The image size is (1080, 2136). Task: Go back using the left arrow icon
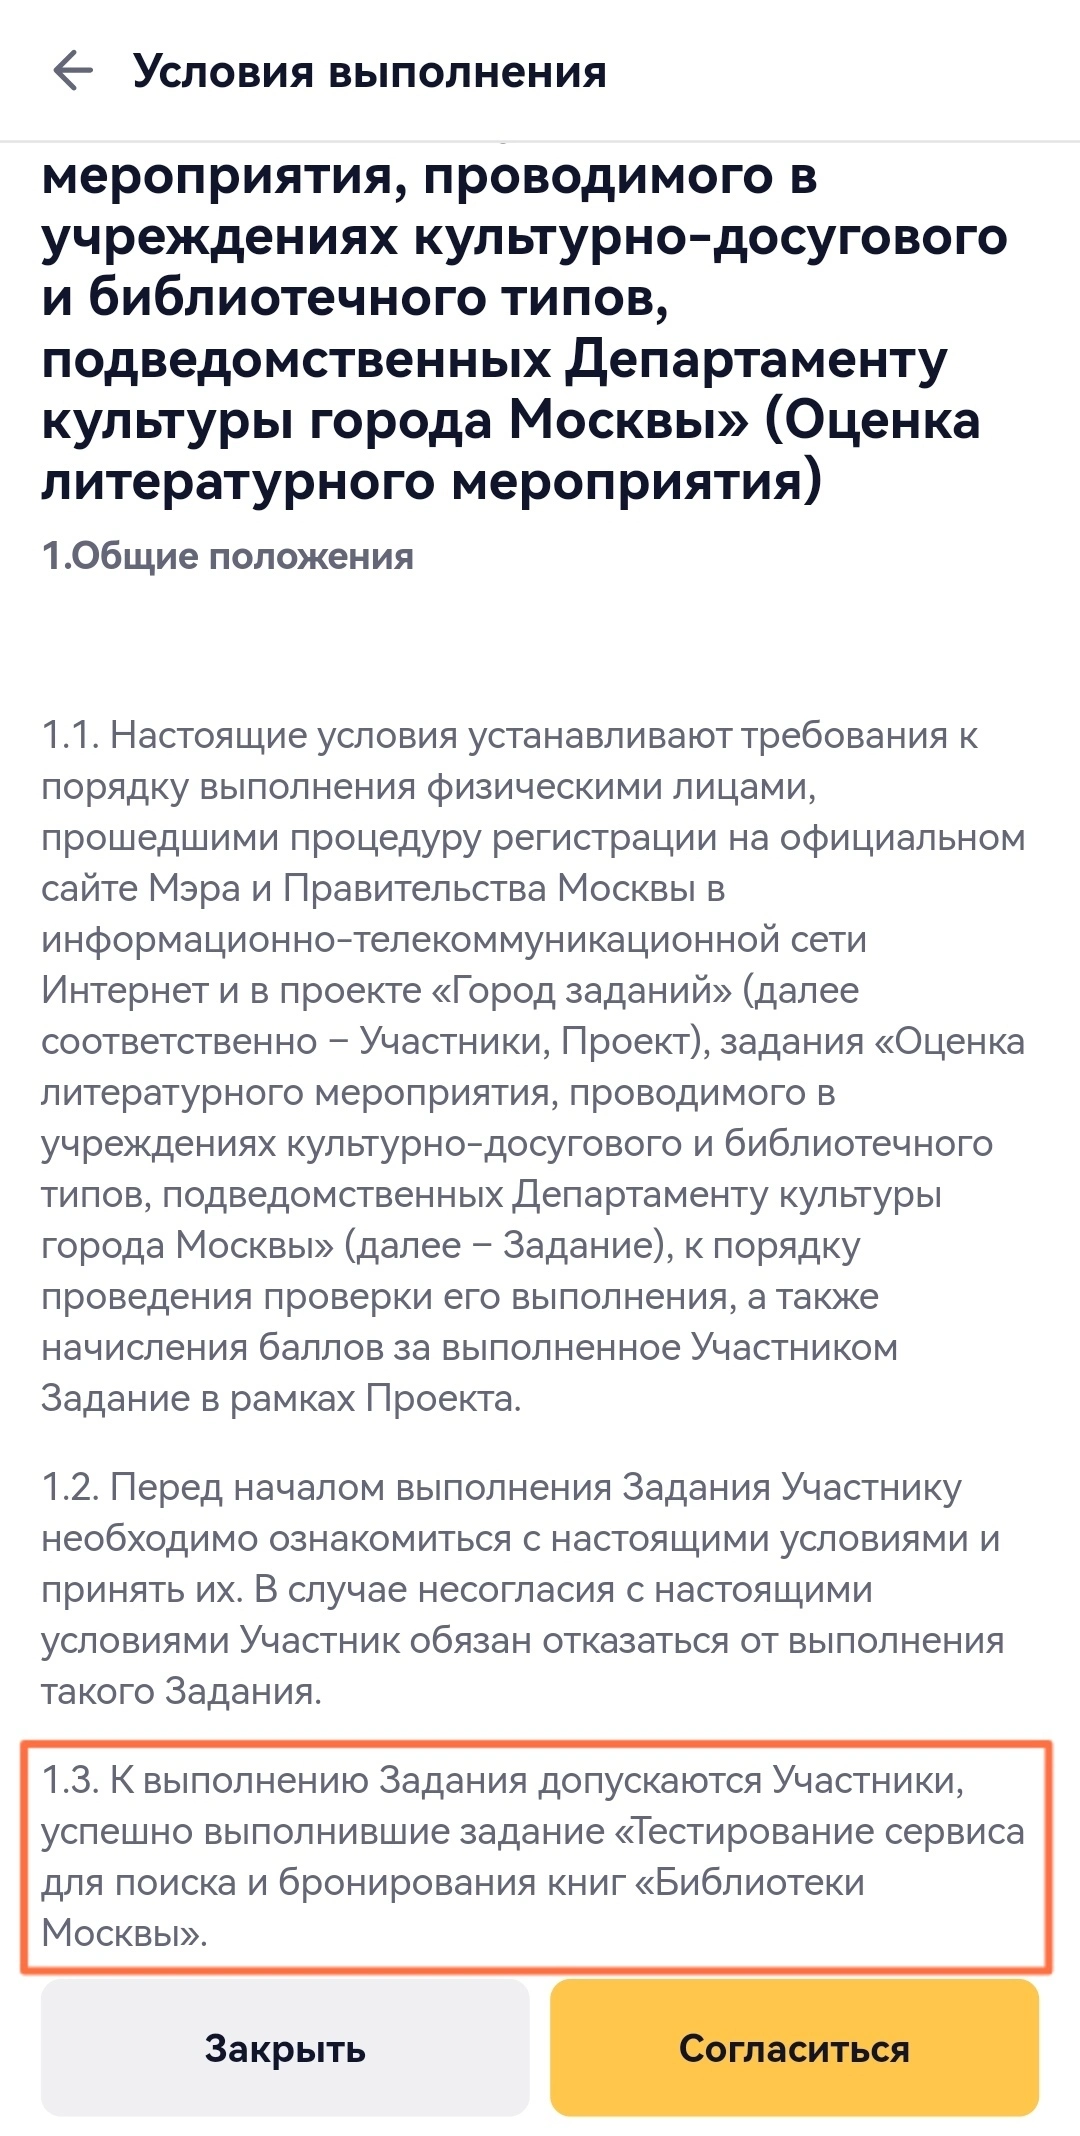coord(73,71)
